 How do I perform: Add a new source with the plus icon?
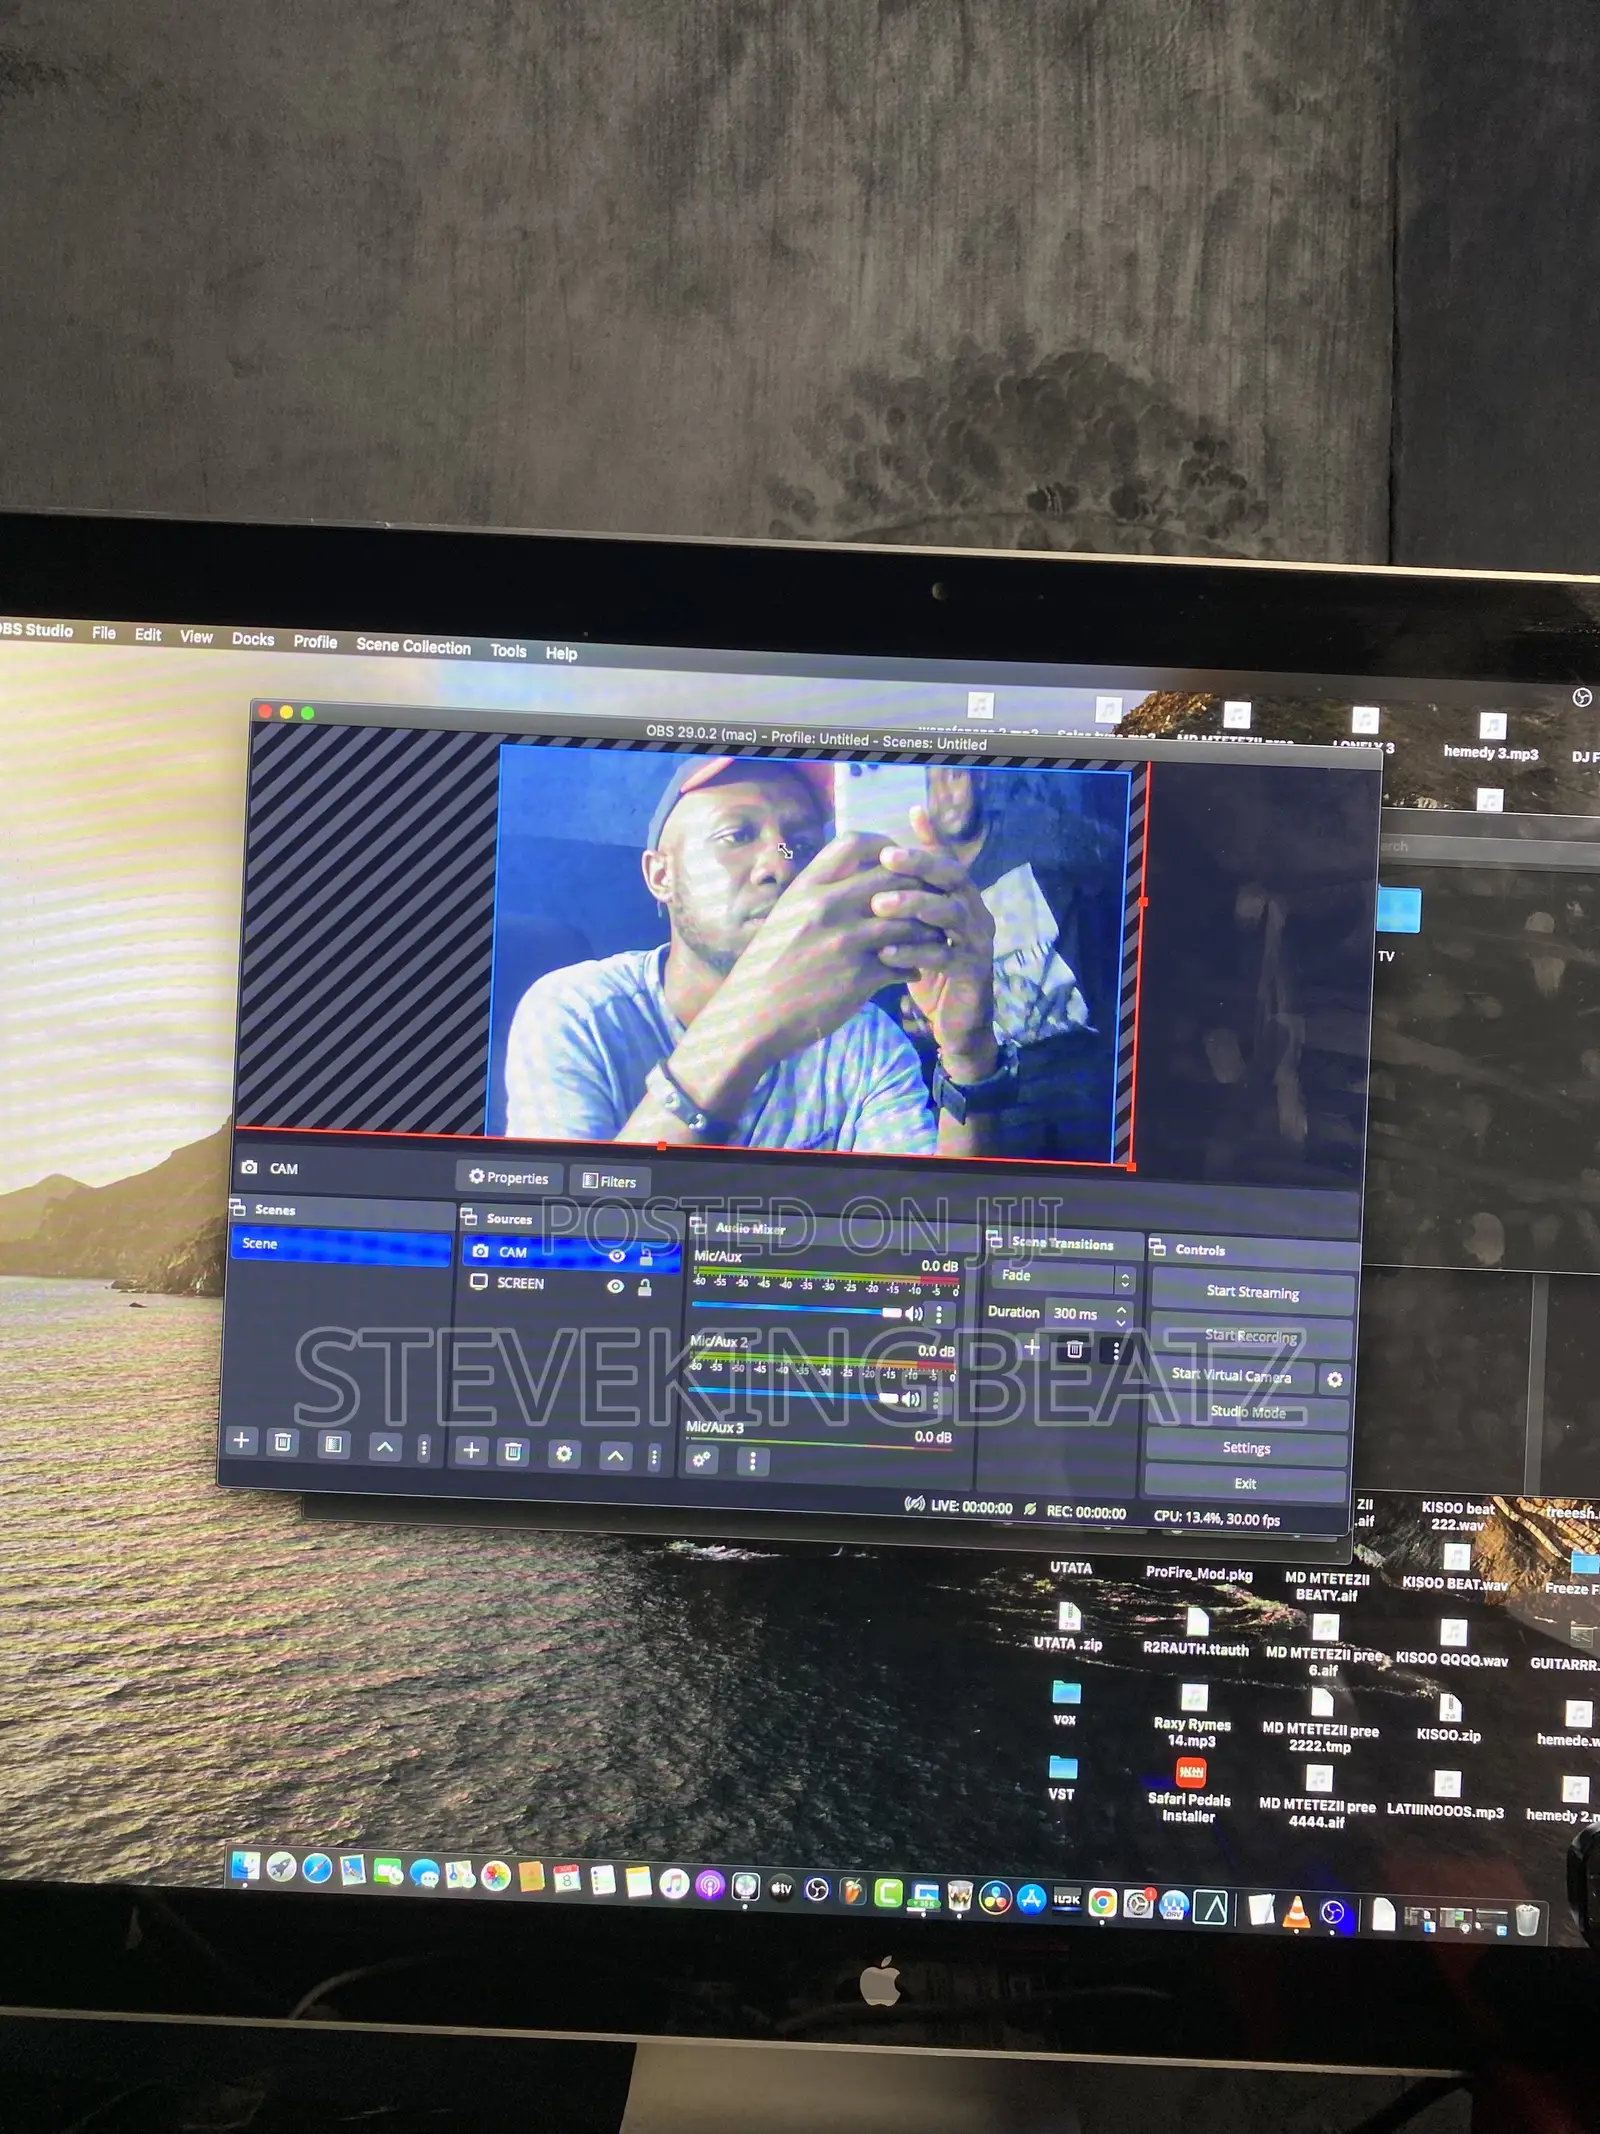click(471, 1450)
